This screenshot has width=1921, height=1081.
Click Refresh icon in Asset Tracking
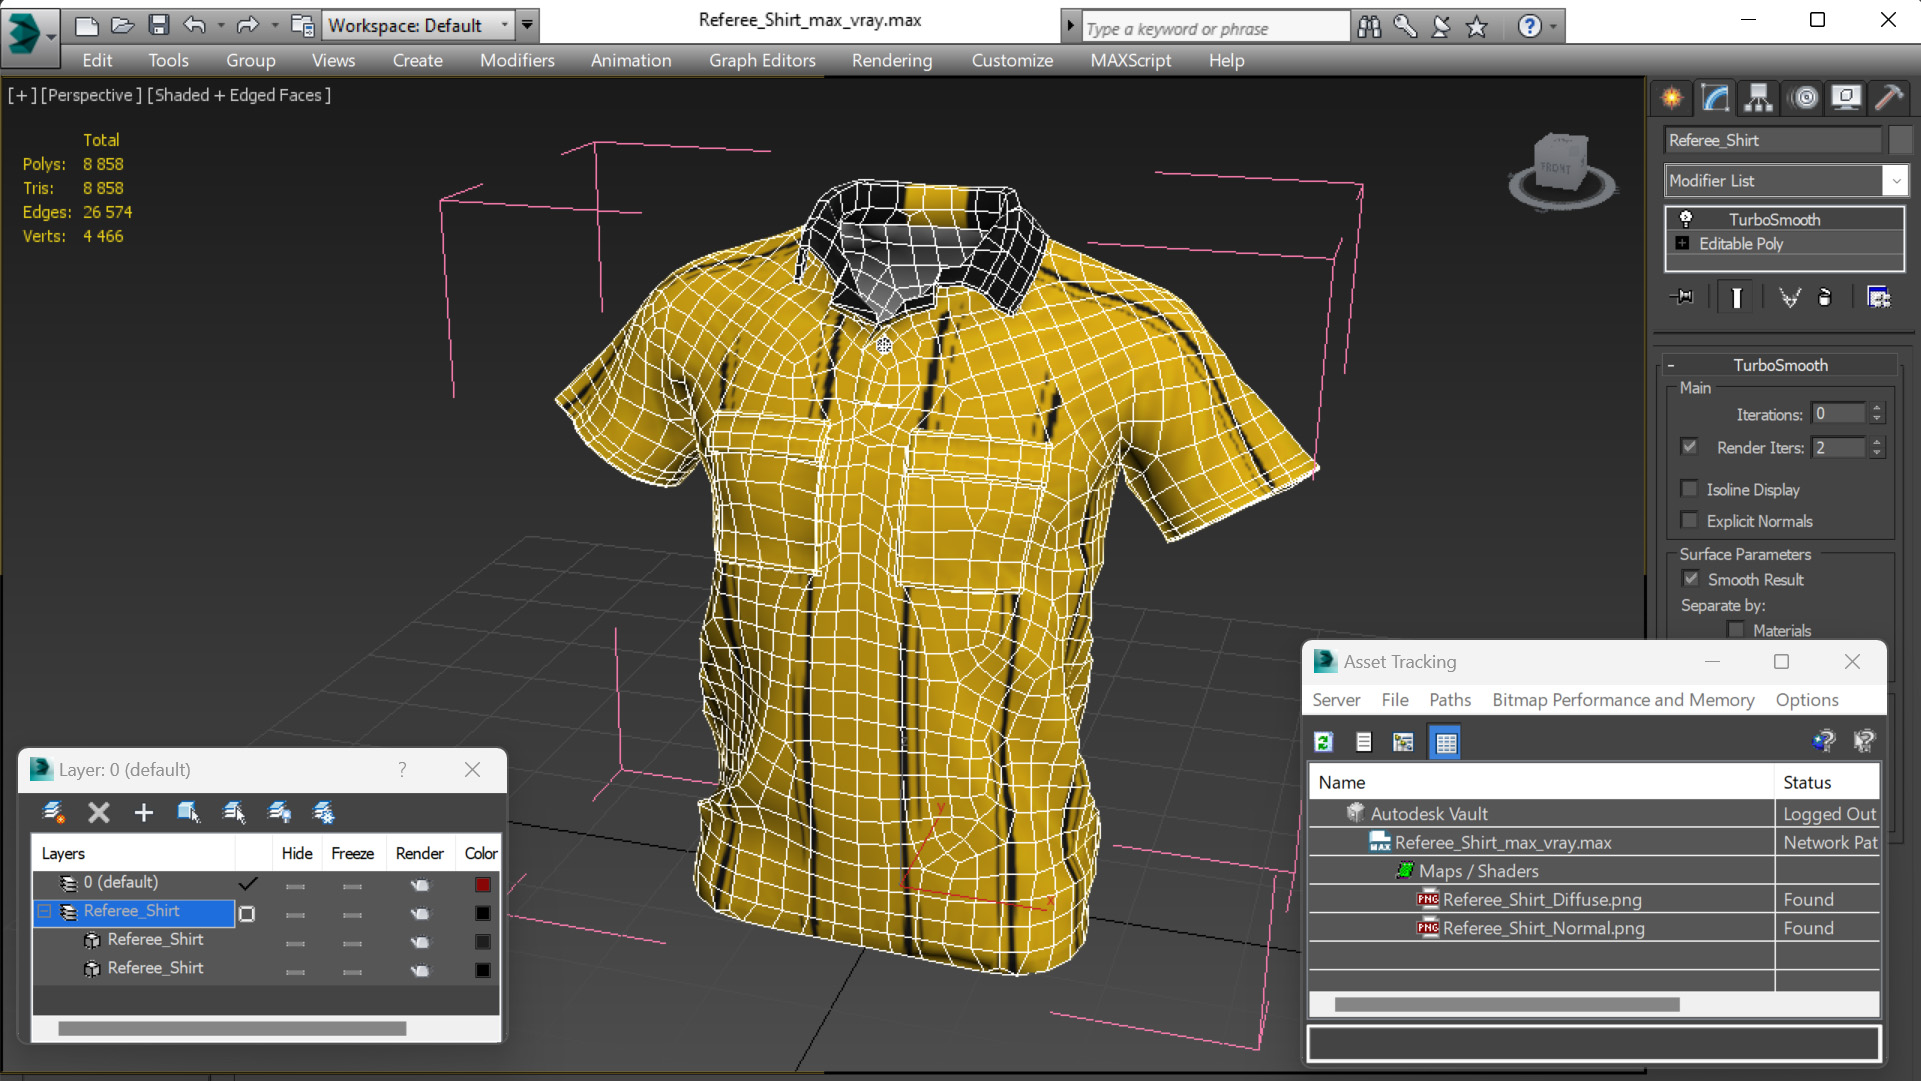click(1324, 742)
